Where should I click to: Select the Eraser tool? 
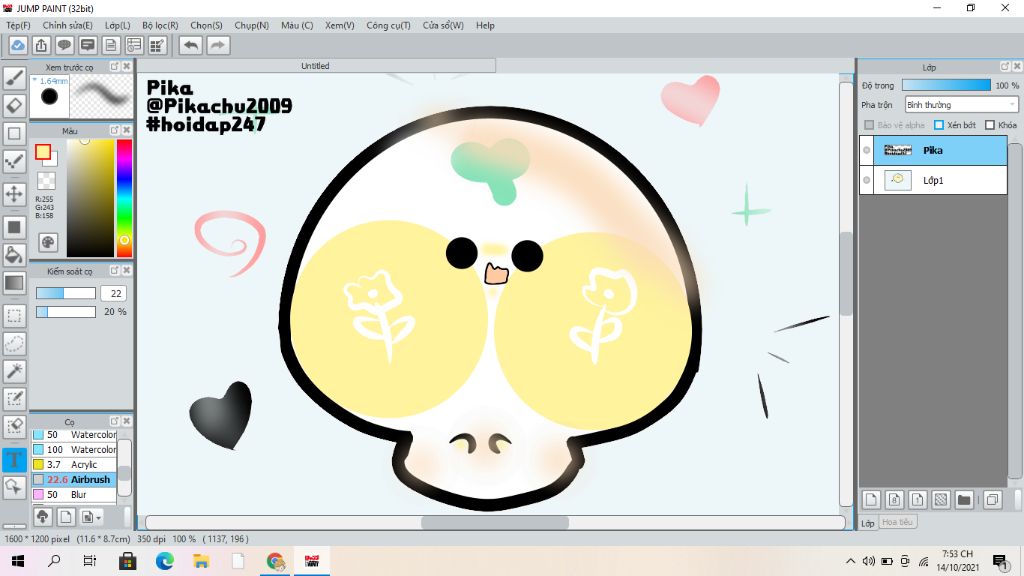point(14,105)
